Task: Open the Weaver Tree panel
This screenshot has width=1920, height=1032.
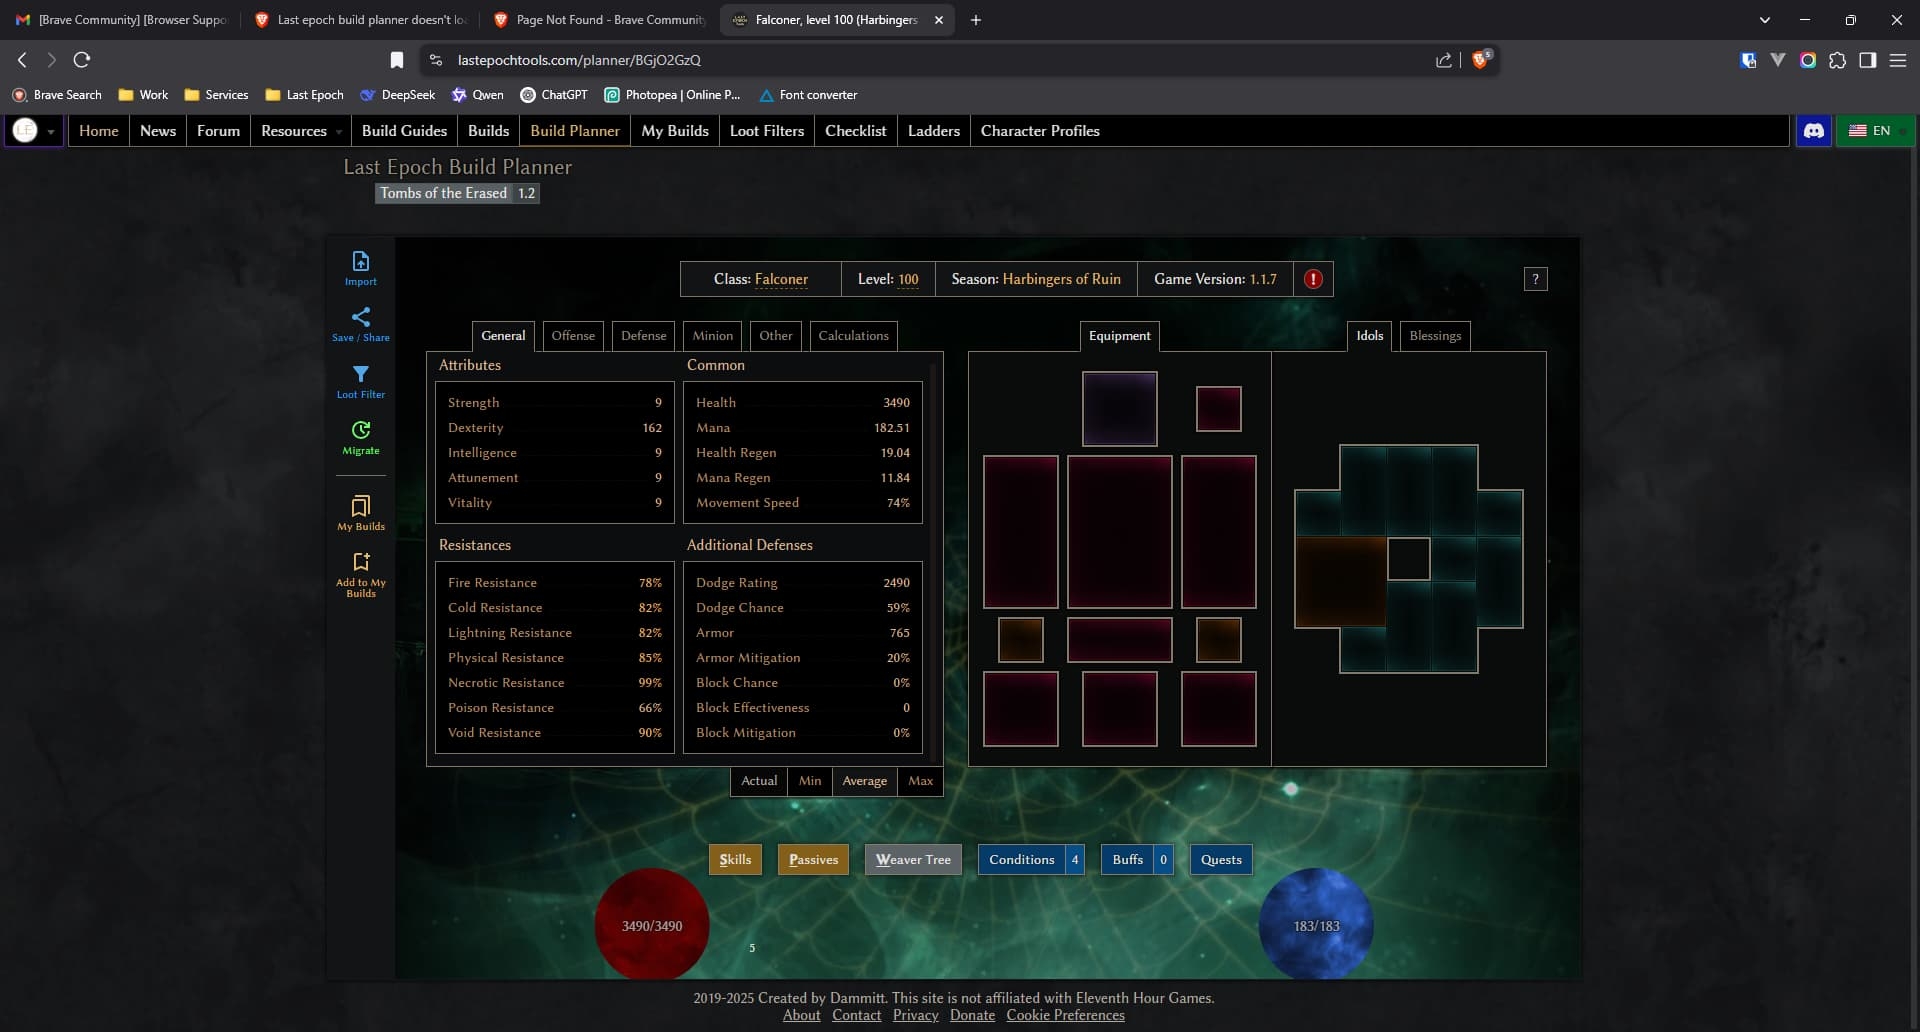Action: coord(912,859)
